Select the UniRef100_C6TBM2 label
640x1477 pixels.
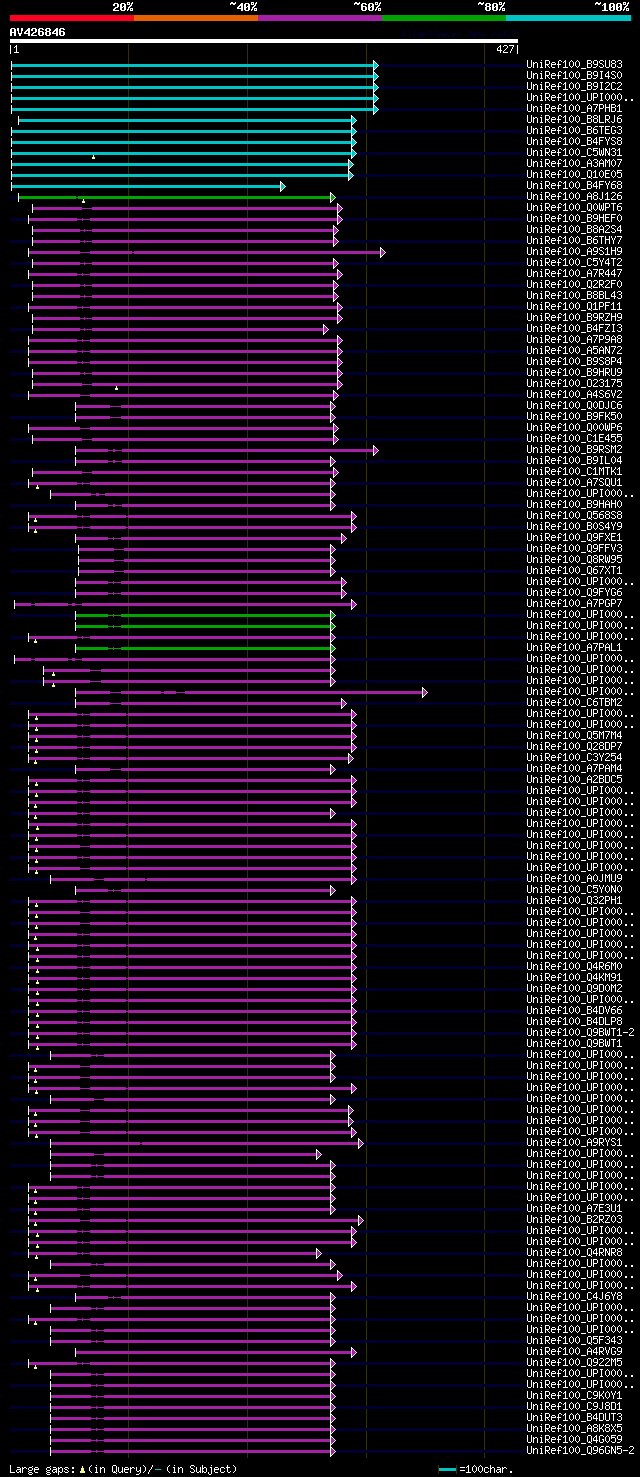coord(574,703)
